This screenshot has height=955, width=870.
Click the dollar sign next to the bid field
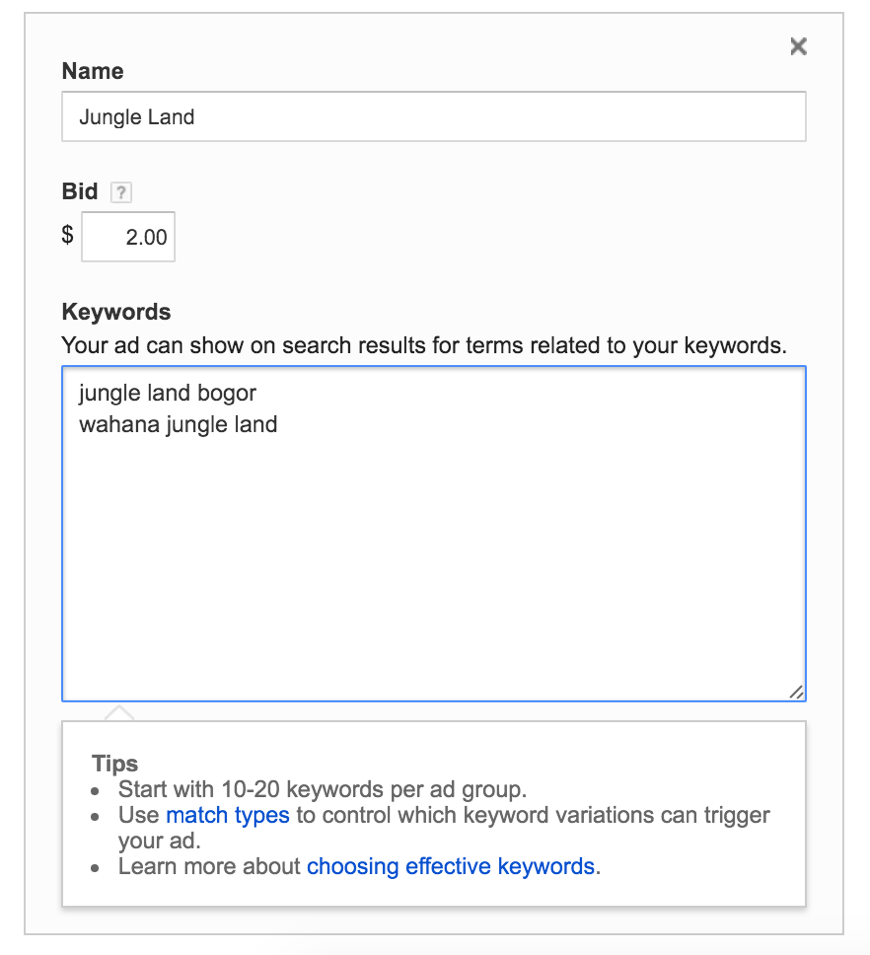coord(66,236)
